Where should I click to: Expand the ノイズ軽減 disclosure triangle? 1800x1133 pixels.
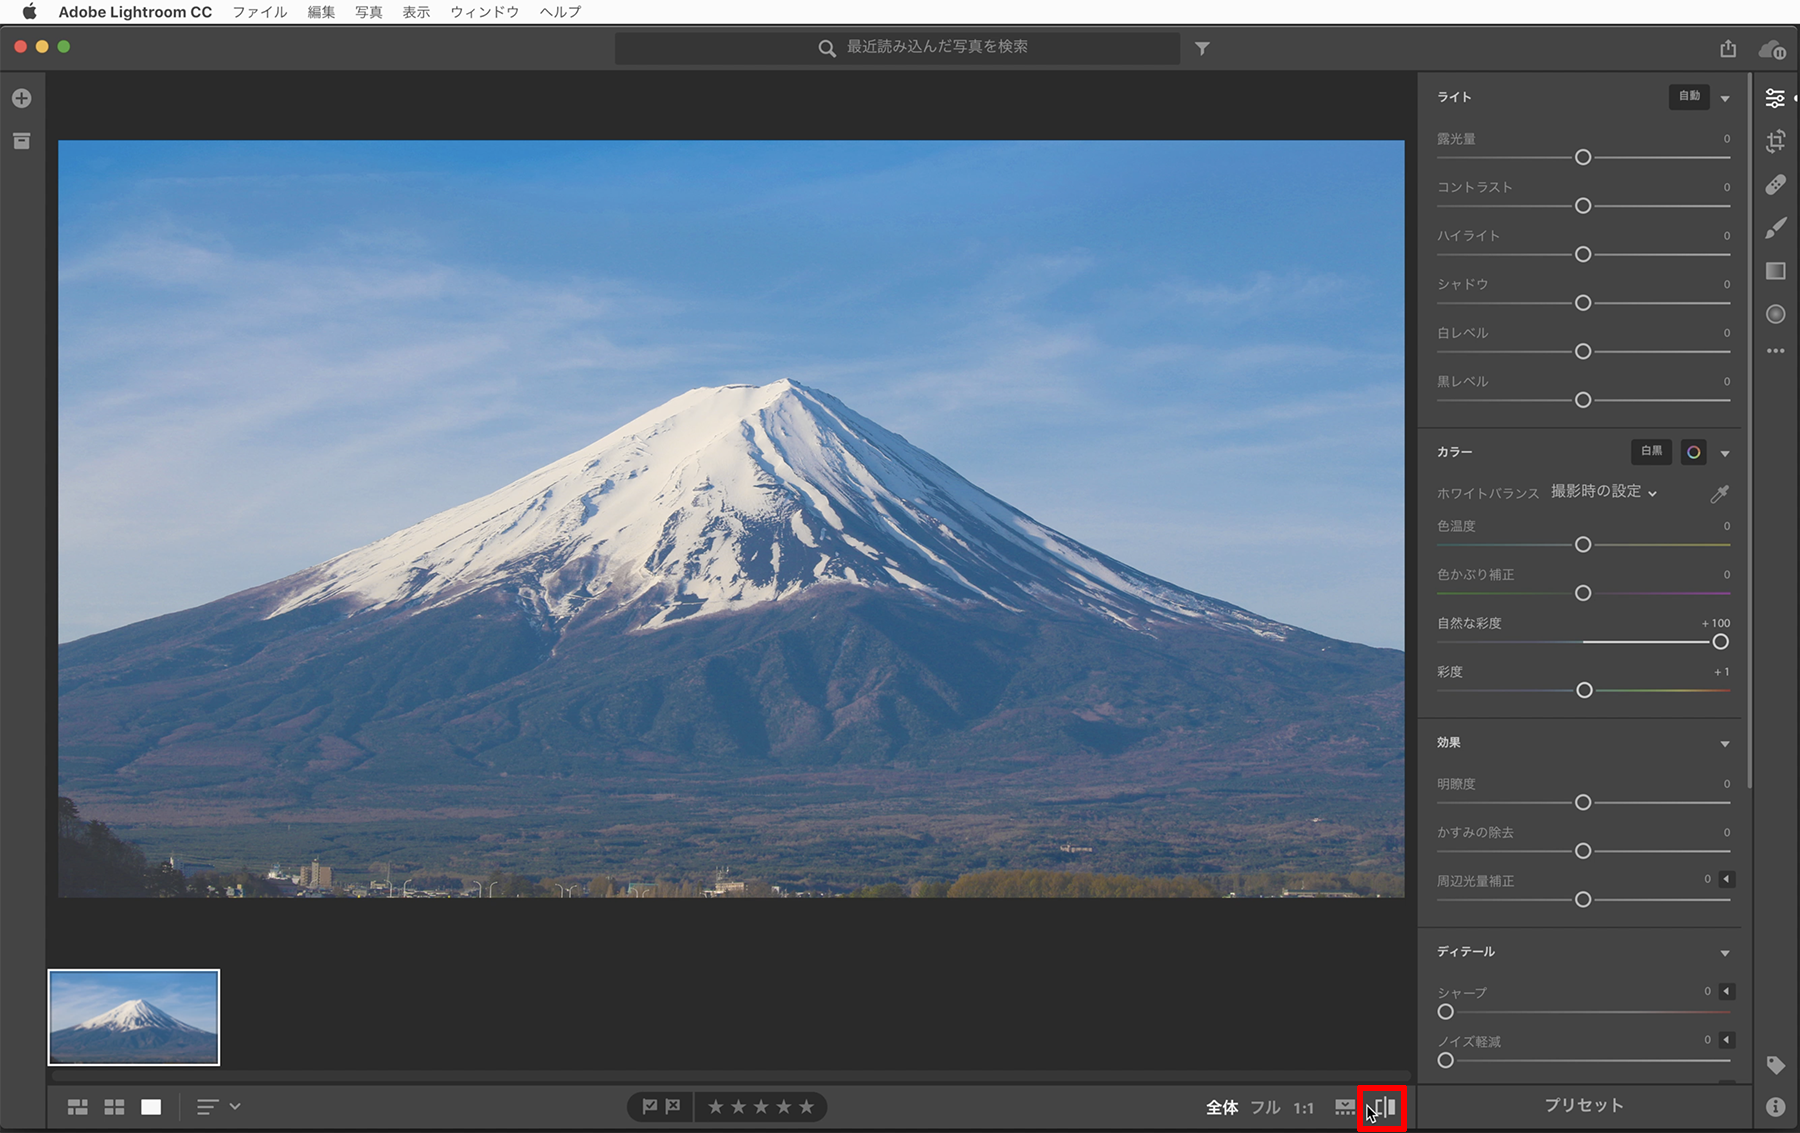(x=1726, y=1040)
